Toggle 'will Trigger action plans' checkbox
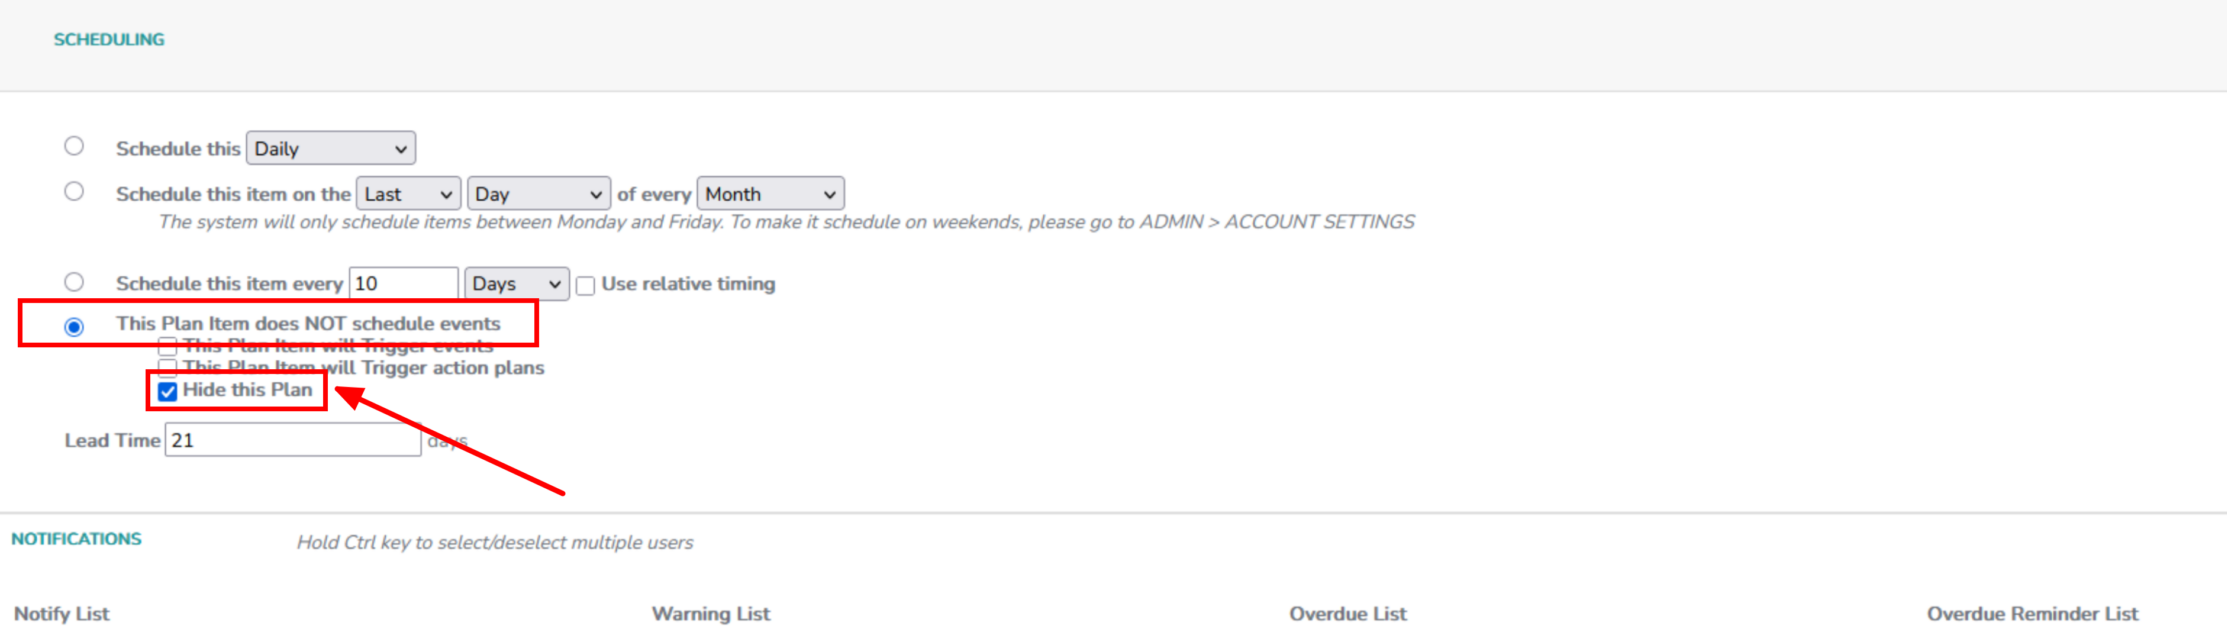Viewport: 2227px width, 630px height. [x=168, y=368]
